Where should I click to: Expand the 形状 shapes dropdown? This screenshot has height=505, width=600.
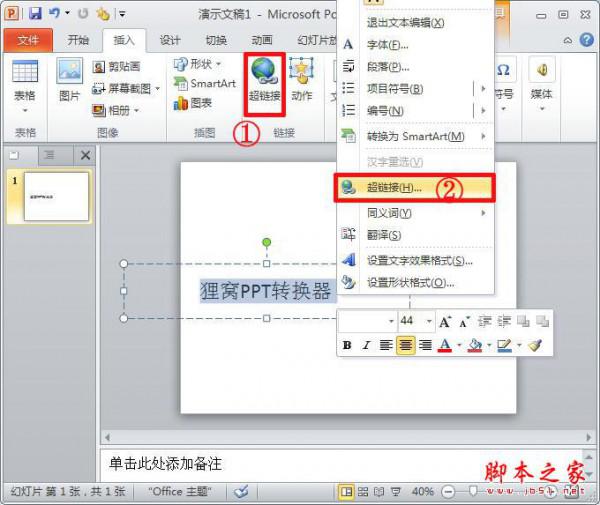point(218,64)
